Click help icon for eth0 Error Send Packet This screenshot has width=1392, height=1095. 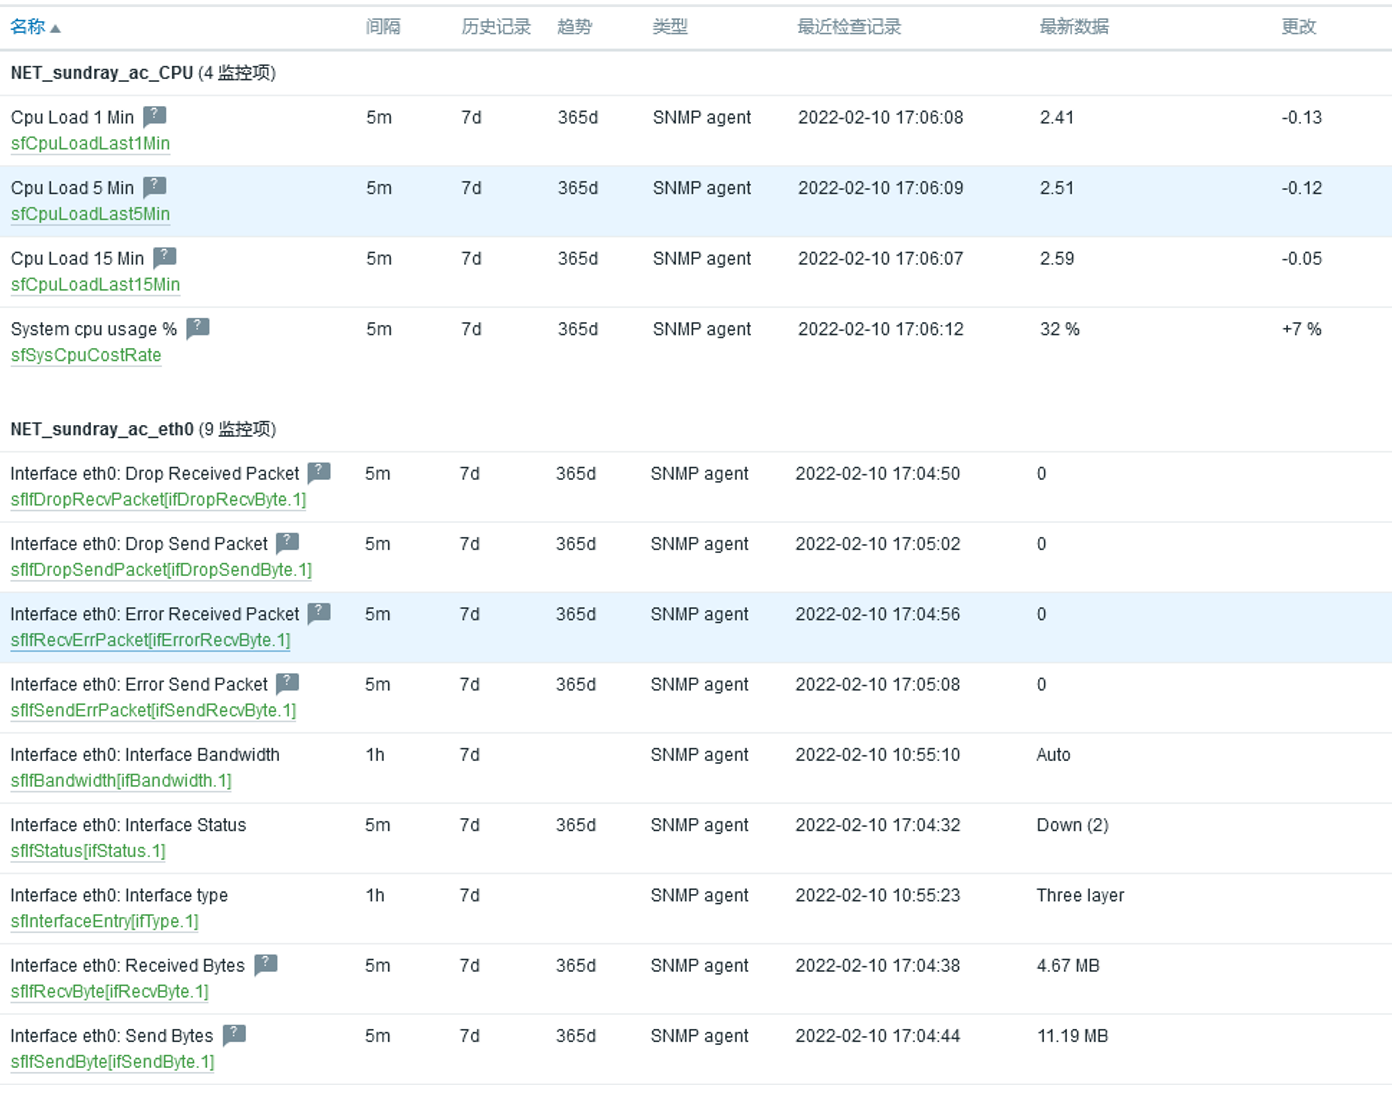click(x=288, y=683)
